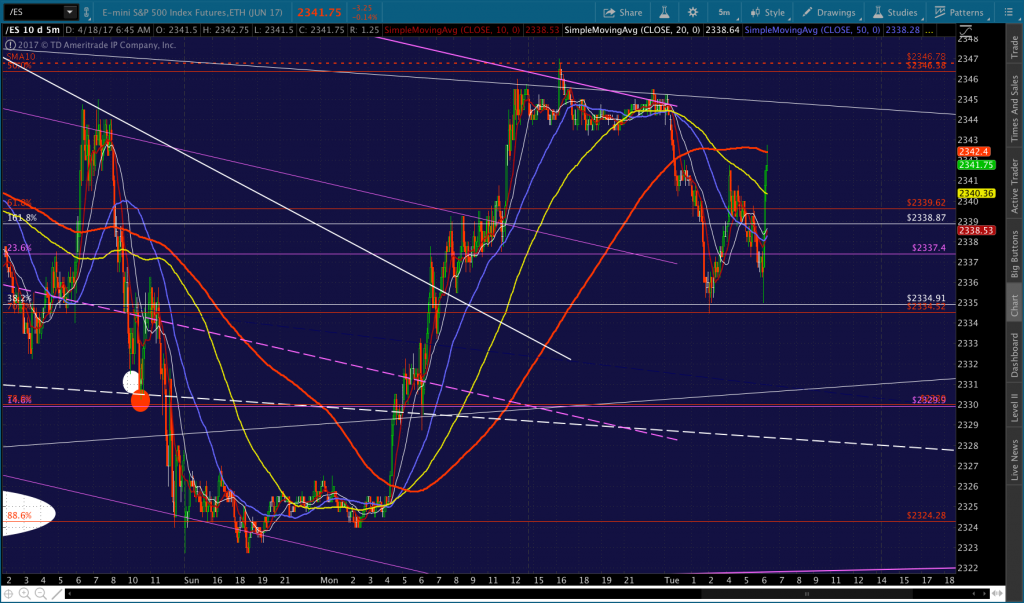
Task: Click the pencil icon in Drawings
Action: coord(807,12)
